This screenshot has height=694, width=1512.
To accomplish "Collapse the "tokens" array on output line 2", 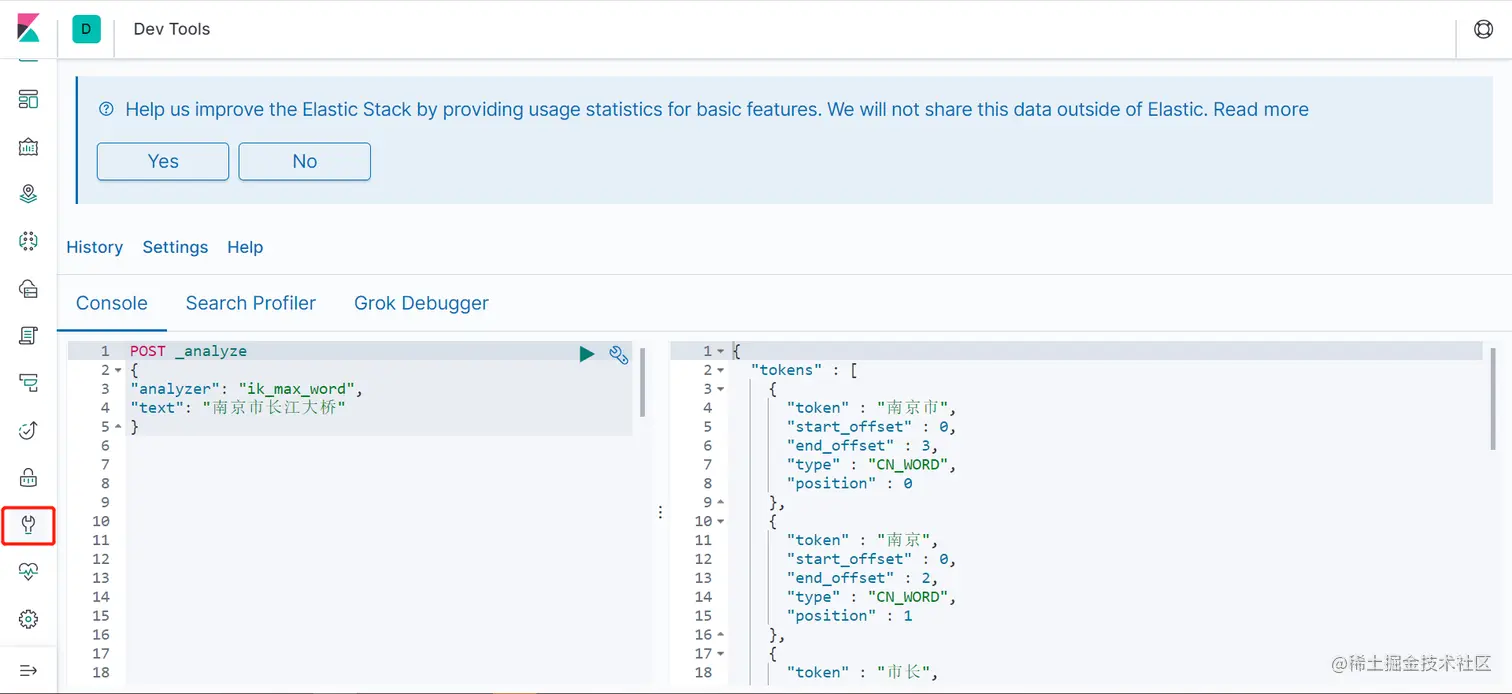I will [721, 371].
